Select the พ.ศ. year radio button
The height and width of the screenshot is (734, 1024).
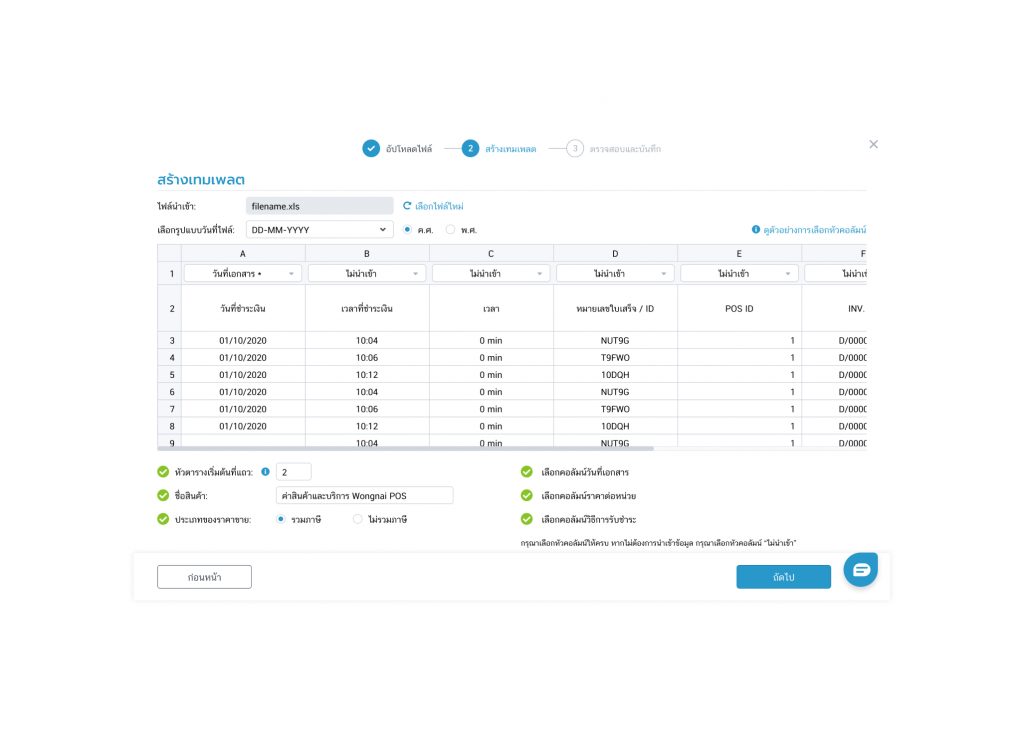click(450, 230)
